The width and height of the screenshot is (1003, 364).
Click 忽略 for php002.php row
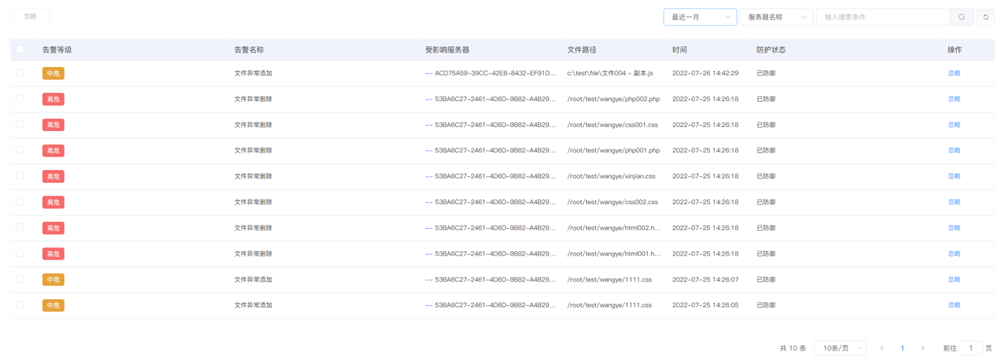pos(954,99)
